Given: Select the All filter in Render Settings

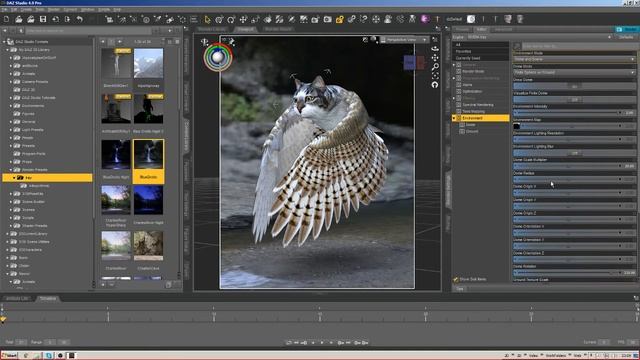Looking at the screenshot, I should (481, 44).
